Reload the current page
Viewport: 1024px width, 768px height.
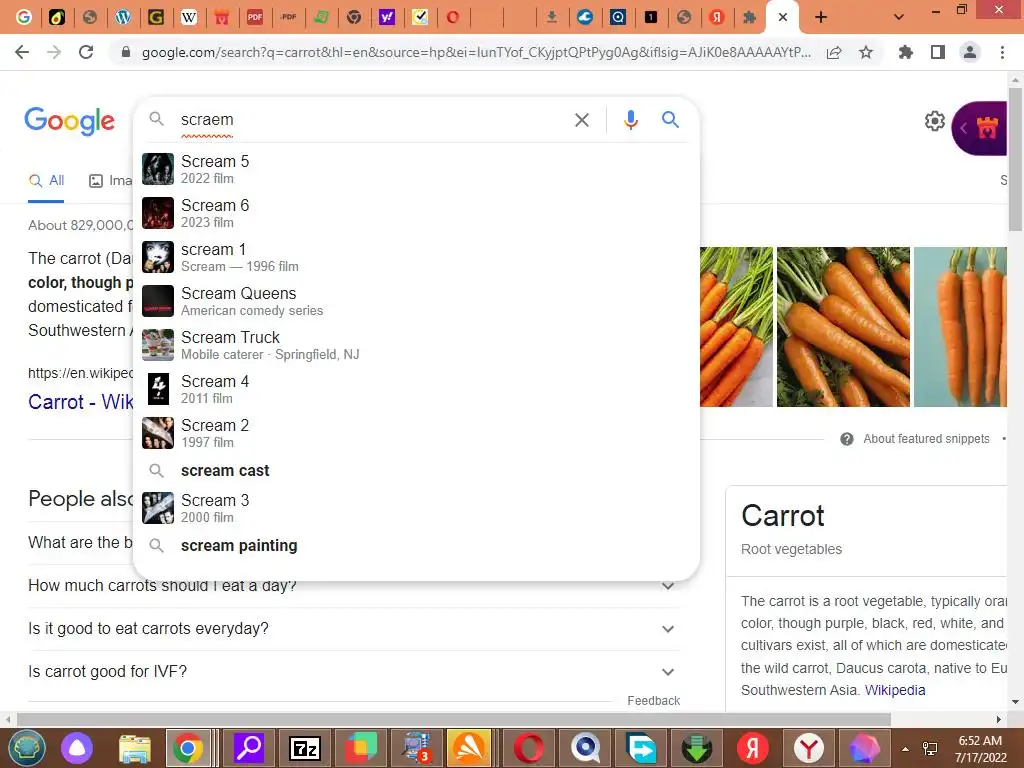pos(86,52)
